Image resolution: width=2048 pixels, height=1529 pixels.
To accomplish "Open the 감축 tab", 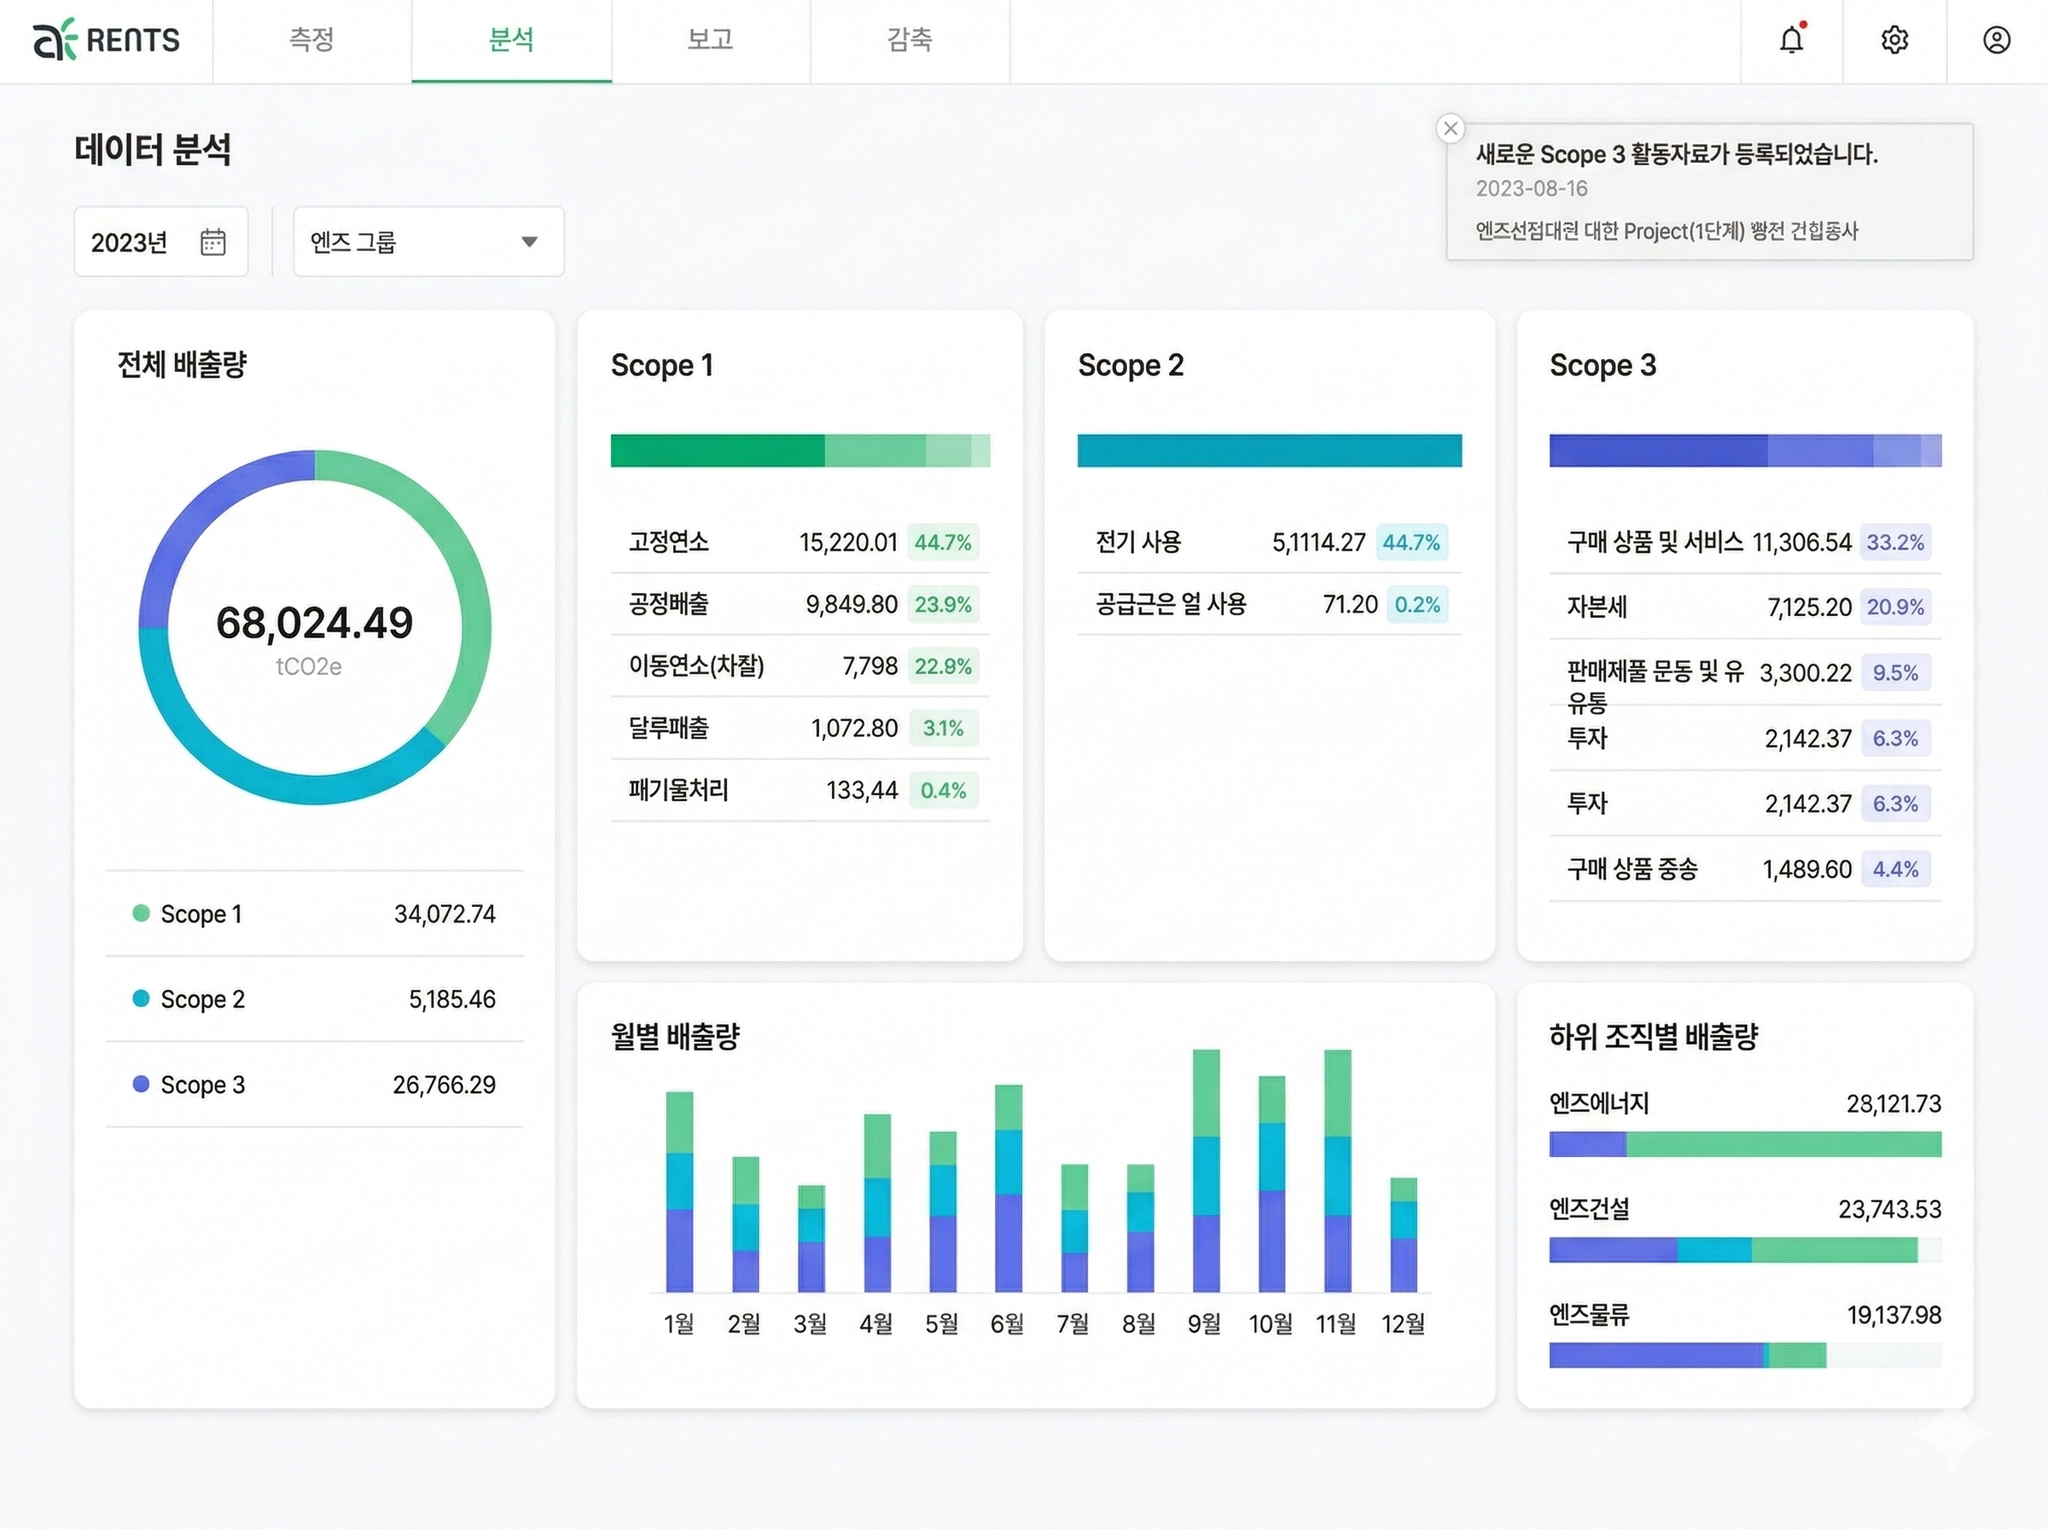I will (x=909, y=40).
